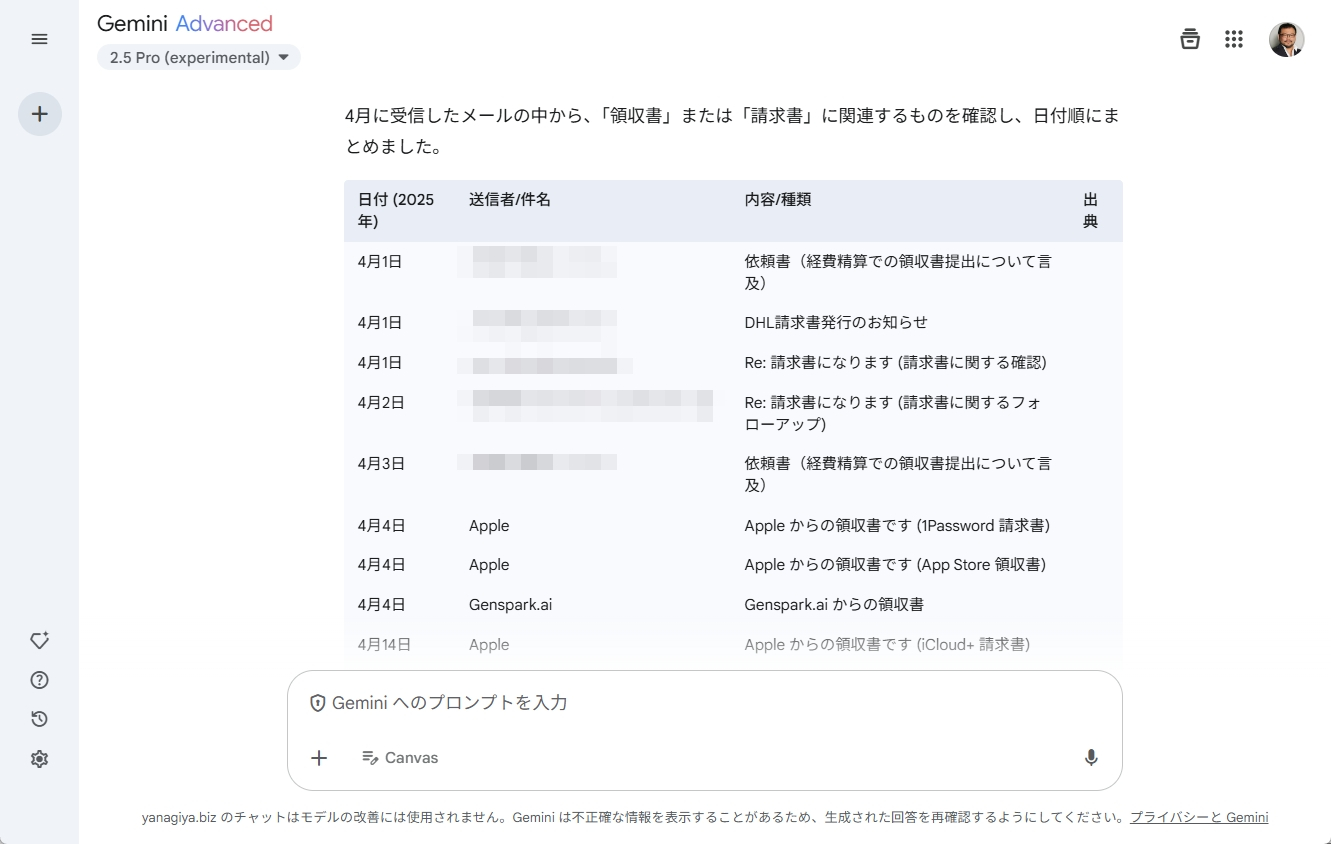The height and width of the screenshot is (844, 1331).
Task: Open the activity history clock icon
Action: (x=39, y=719)
